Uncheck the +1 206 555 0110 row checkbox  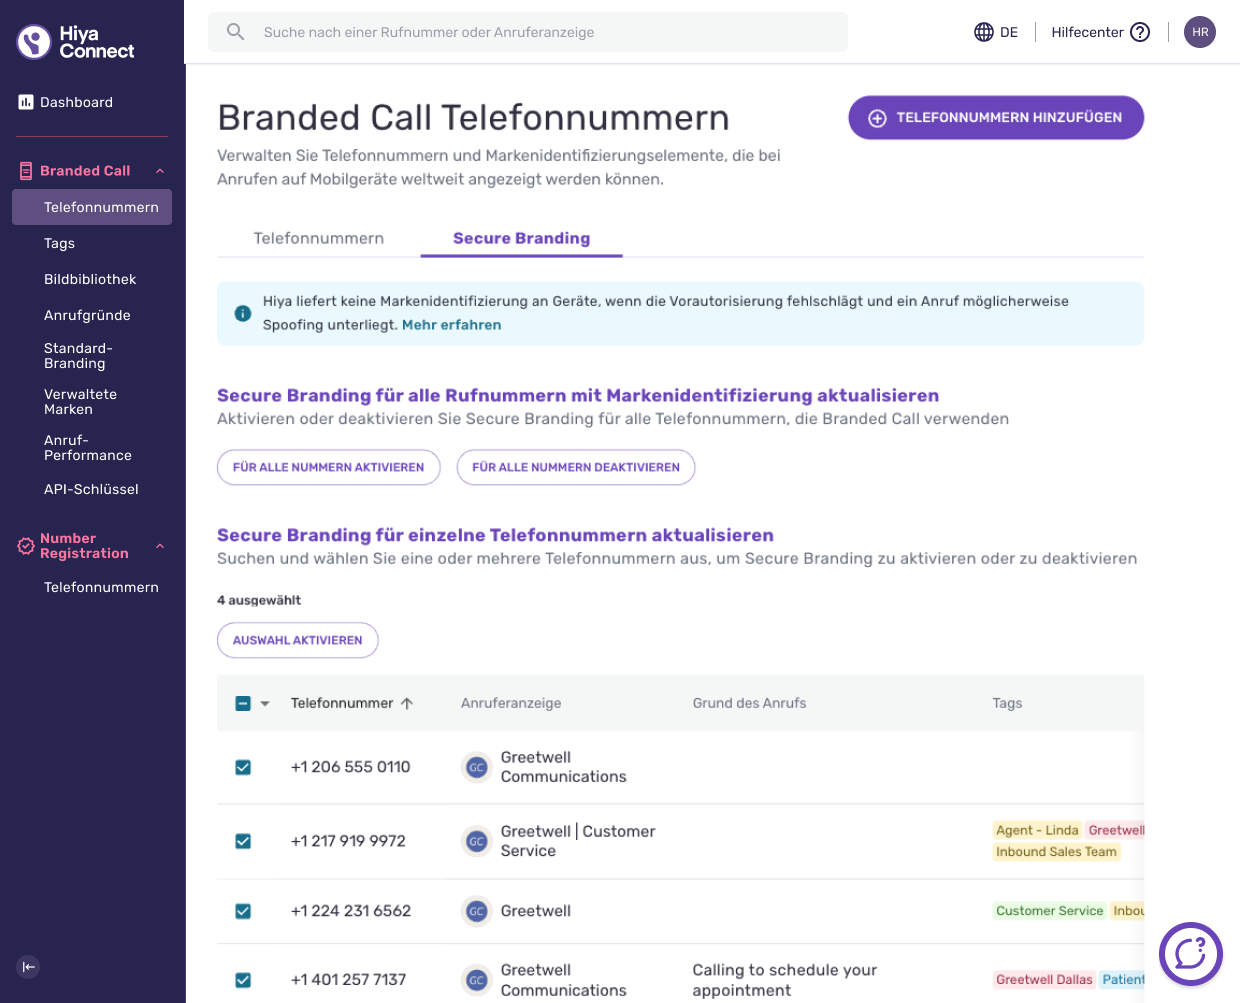pyautogui.click(x=243, y=767)
